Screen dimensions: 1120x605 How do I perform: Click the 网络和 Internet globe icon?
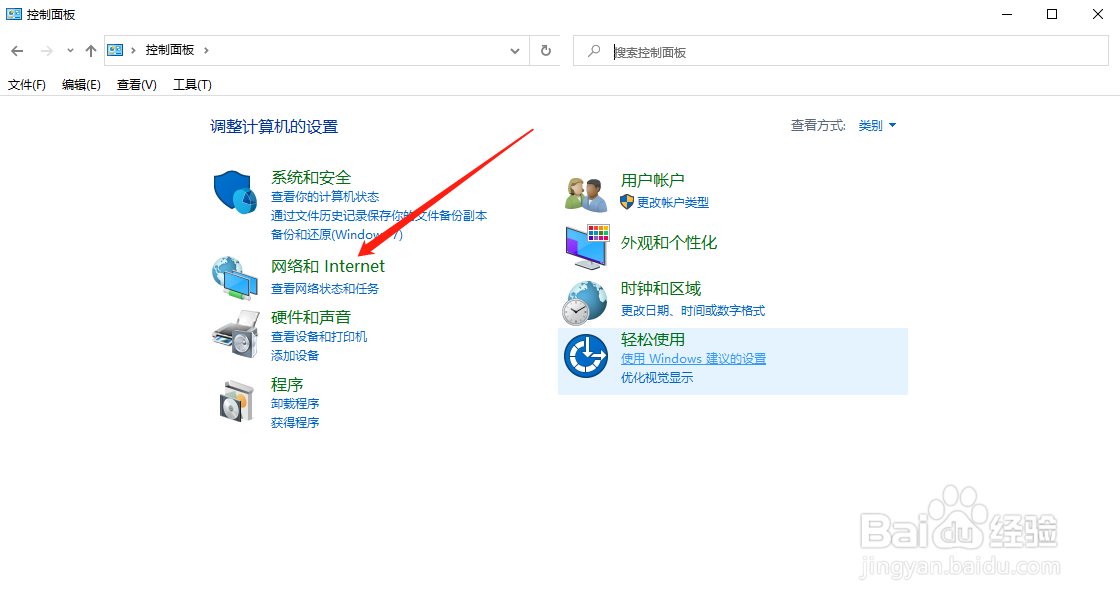pyautogui.click(x=235, y=277)
